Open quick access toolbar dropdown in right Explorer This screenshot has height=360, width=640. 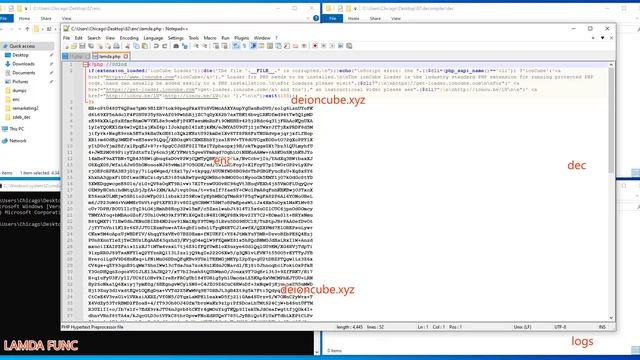[355, 8]
